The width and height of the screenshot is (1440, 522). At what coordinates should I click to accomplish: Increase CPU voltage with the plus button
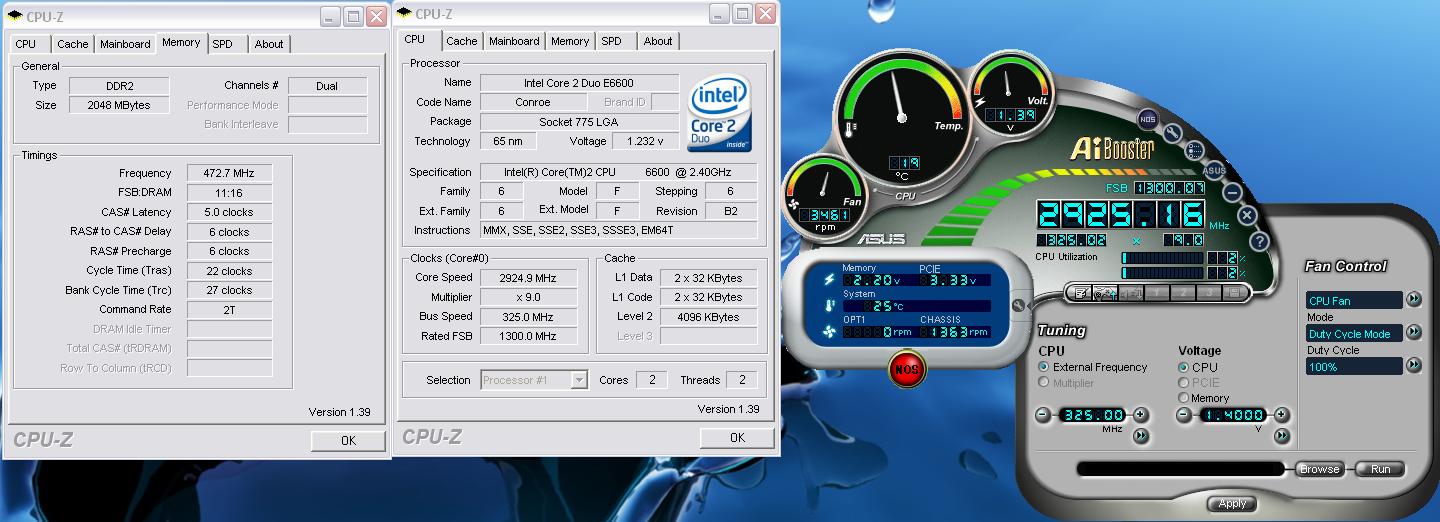point(1281,415)
